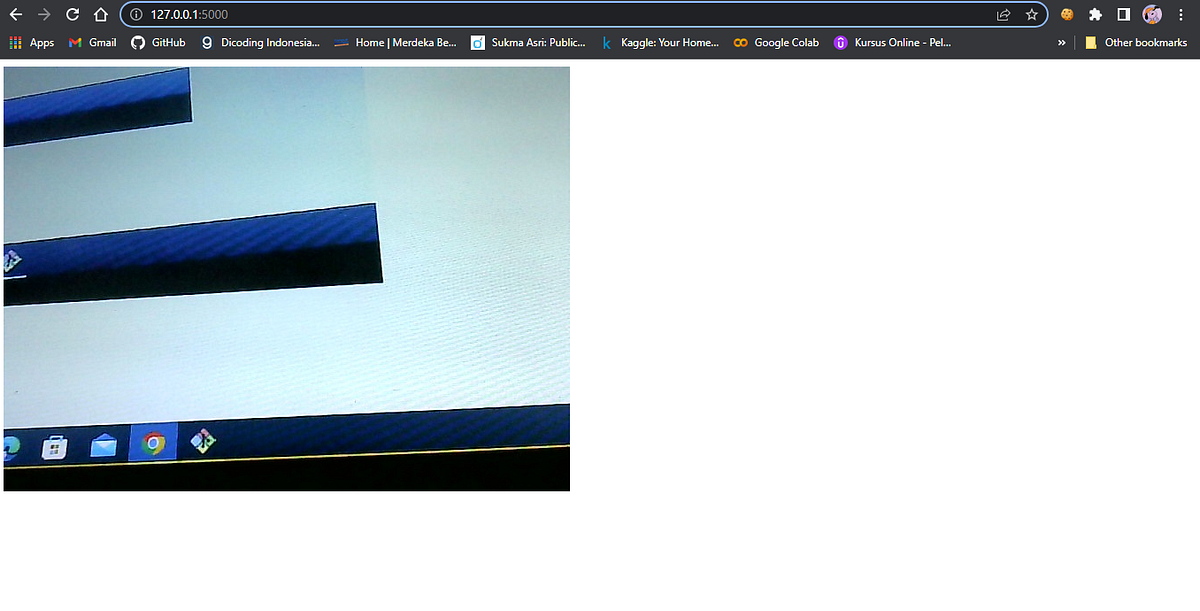Open the GitHub bookmark
Image resolution: width=1200 pixels, height=611 pixels.
[158, 42]
